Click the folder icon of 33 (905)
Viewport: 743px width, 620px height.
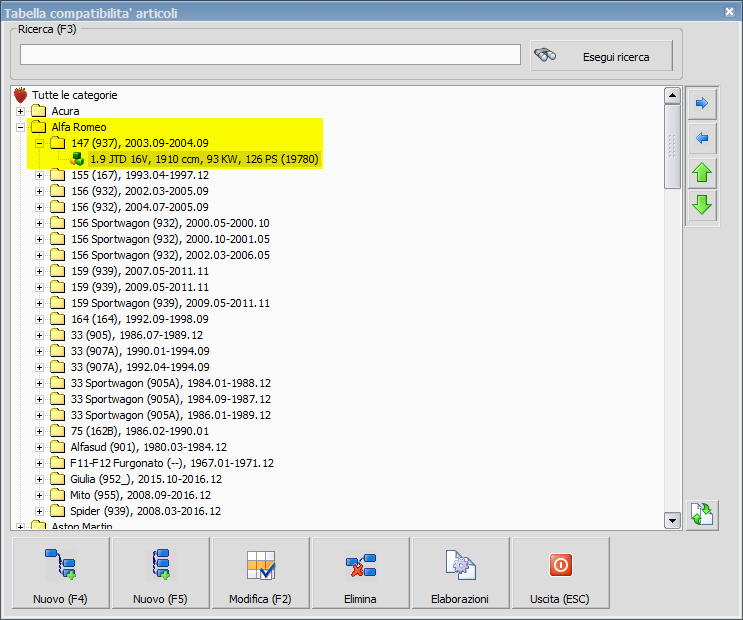[x=57, y=335]
